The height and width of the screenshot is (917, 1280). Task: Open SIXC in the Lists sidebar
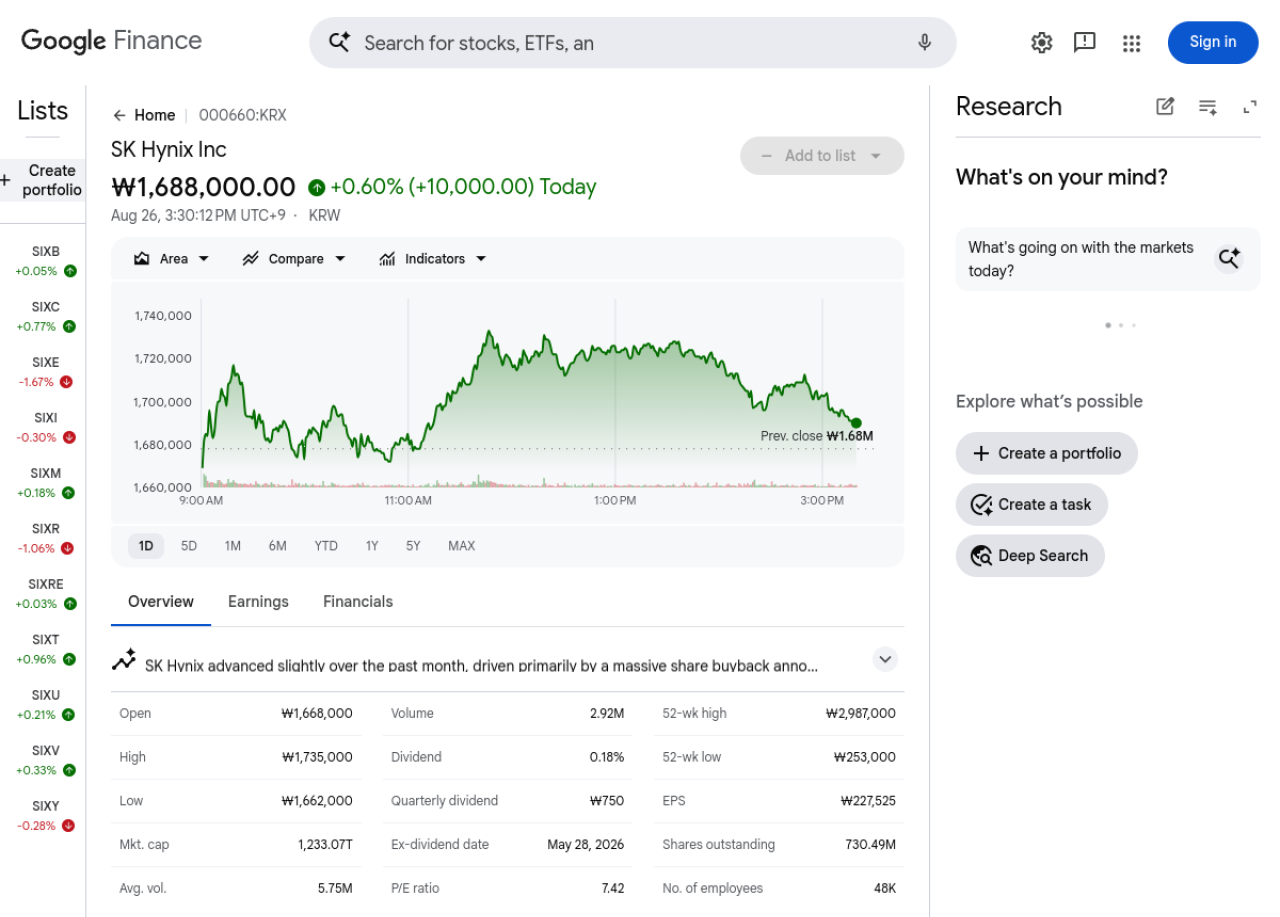45,317
